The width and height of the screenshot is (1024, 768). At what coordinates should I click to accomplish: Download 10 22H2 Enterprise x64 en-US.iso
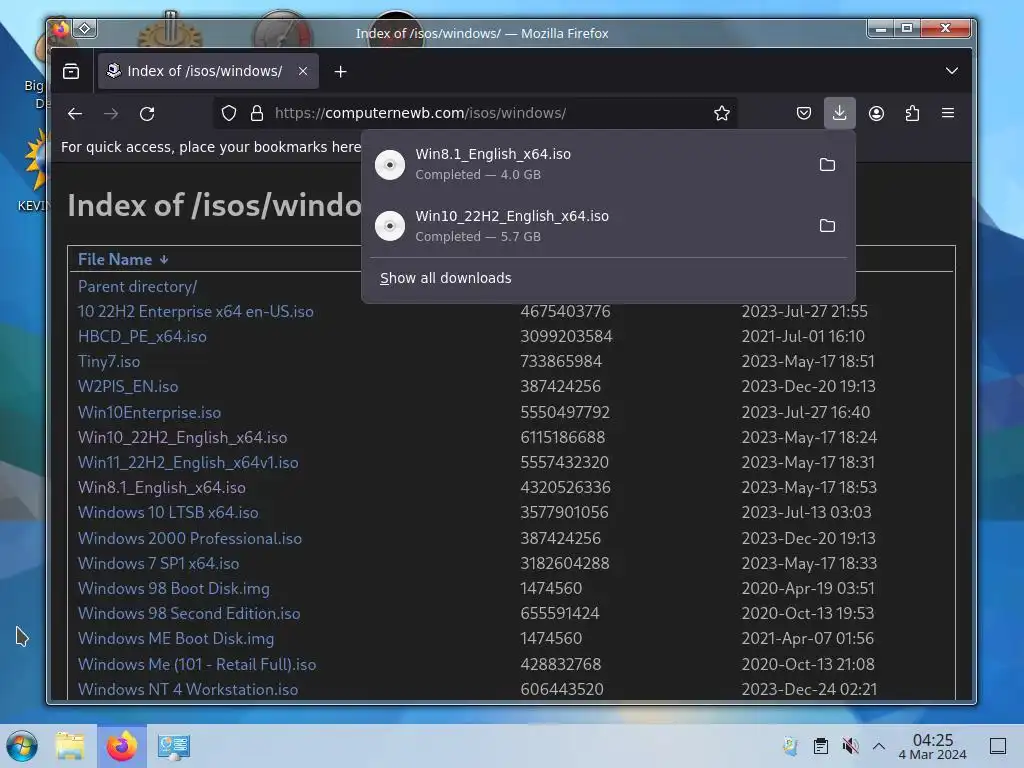pos(195,312)
